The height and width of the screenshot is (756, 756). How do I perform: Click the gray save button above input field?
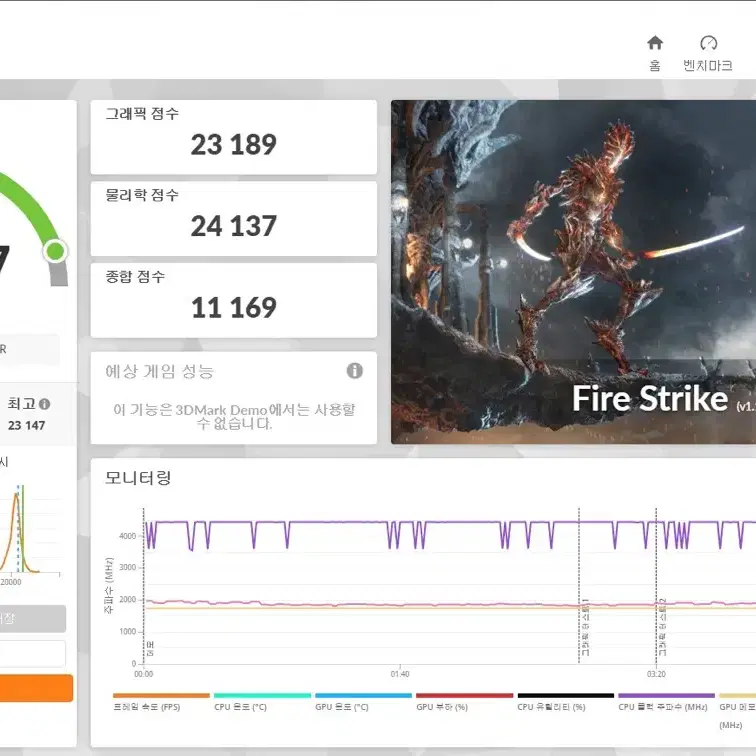pyautogui.click(x=32, y=619)
